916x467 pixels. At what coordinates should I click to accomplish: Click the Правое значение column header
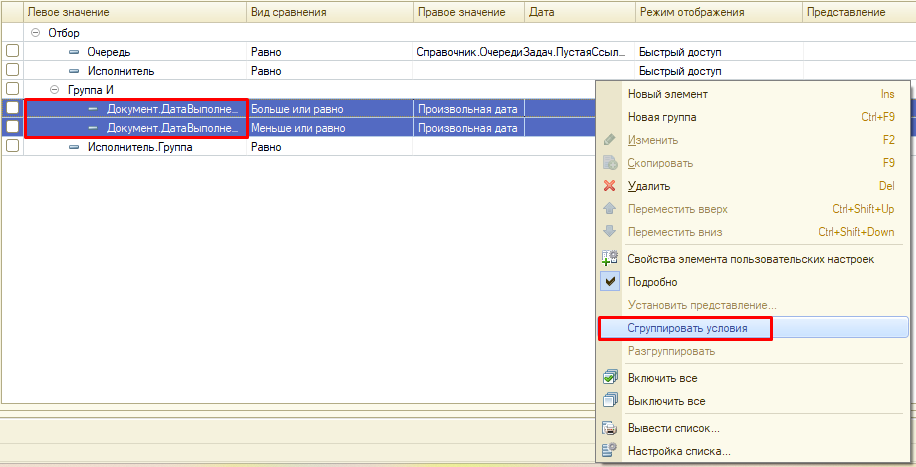pyautogui.click(x=469, y=12)
